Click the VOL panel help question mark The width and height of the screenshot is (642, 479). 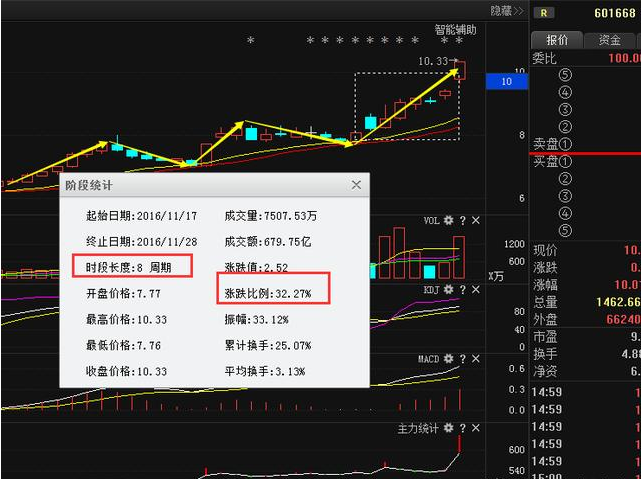click(x=462, y=221)
